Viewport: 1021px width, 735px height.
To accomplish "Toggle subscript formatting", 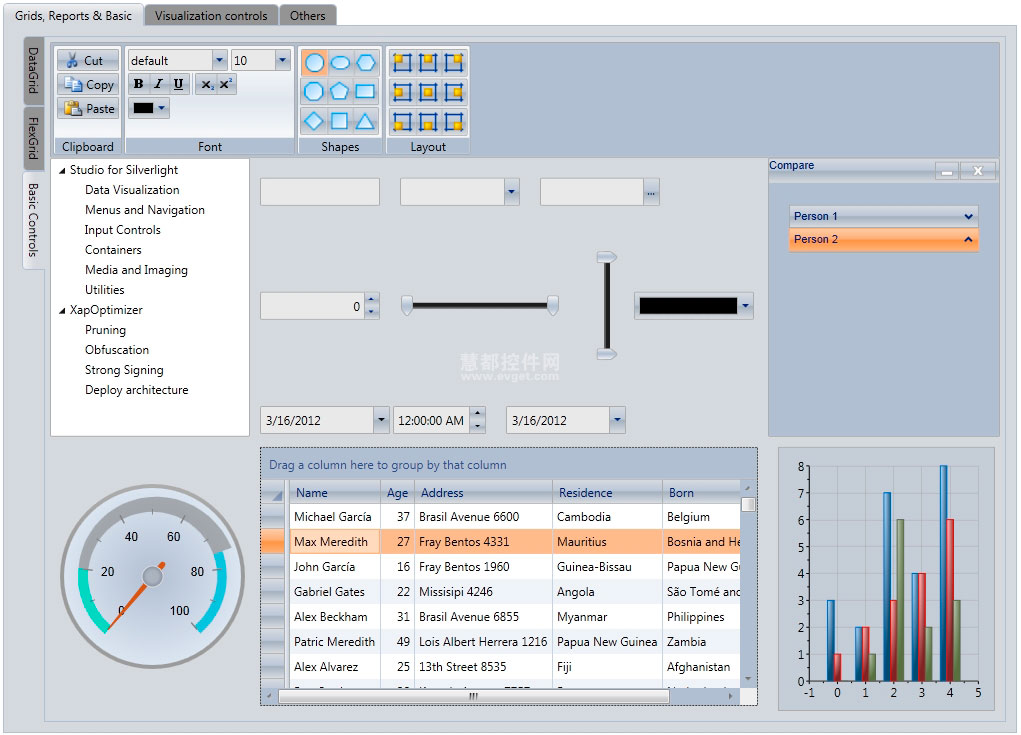I will pyautogui.click(x=206, y=85).
